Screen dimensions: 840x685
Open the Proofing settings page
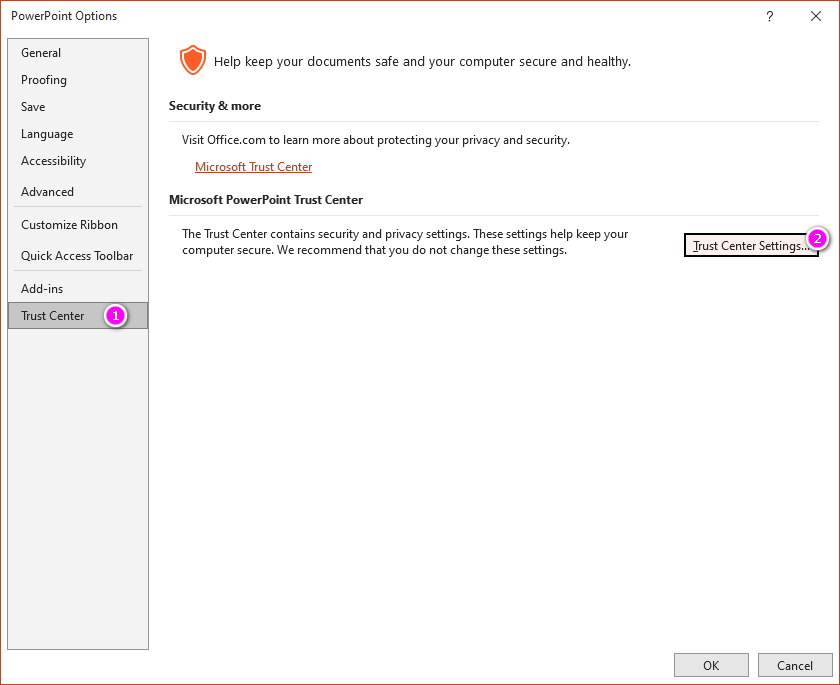point(43,79)
